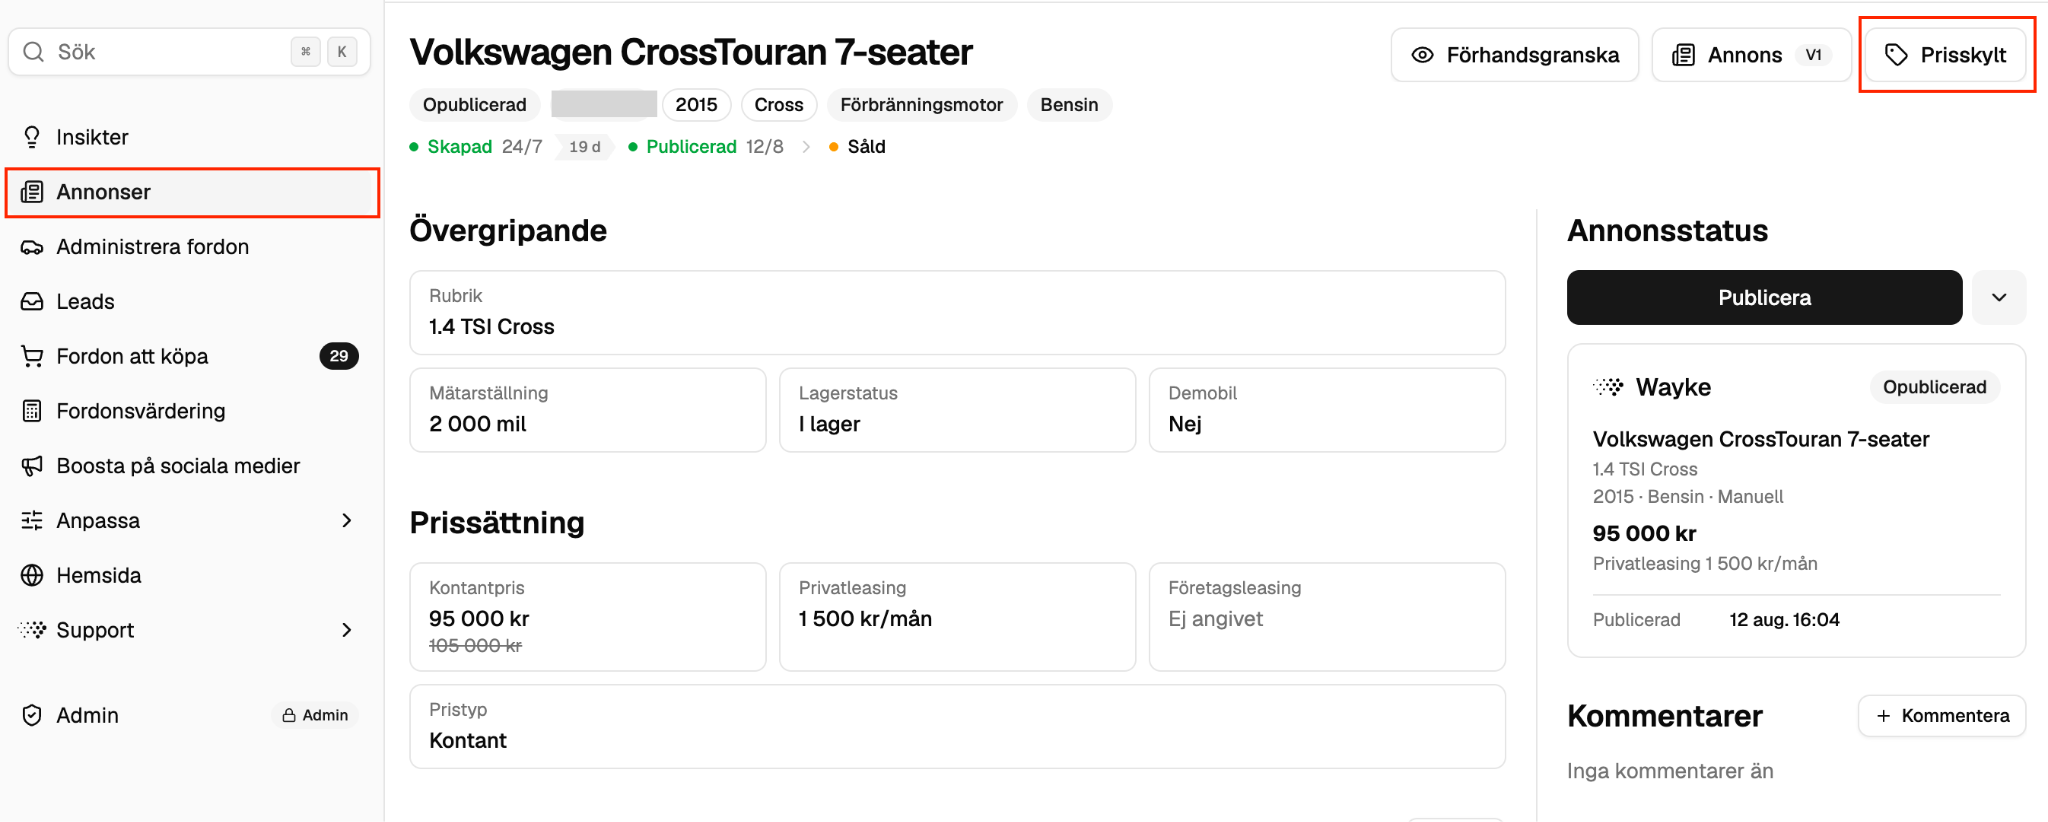
Task: Click the shopping cart icon for Fordon att köpa
Action: (x=32, y=356)
